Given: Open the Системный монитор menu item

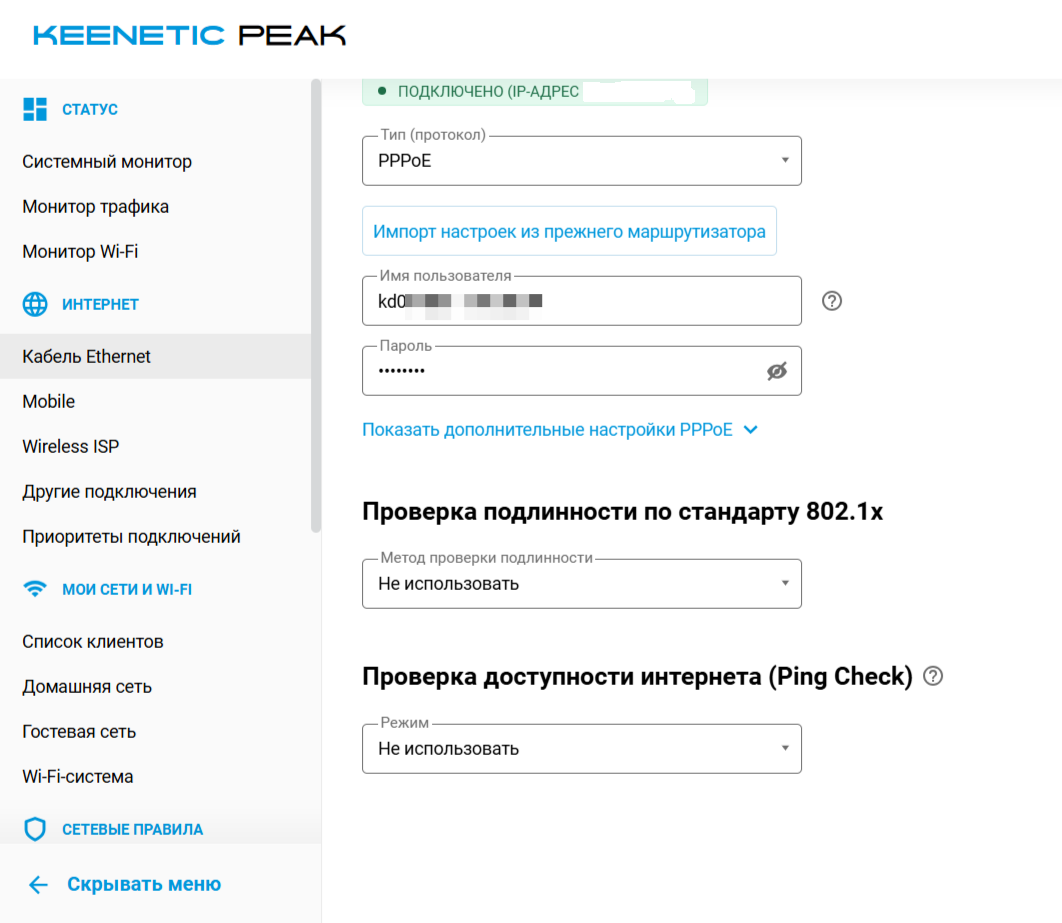Looking at the screenshot, I should coord(107,162).
